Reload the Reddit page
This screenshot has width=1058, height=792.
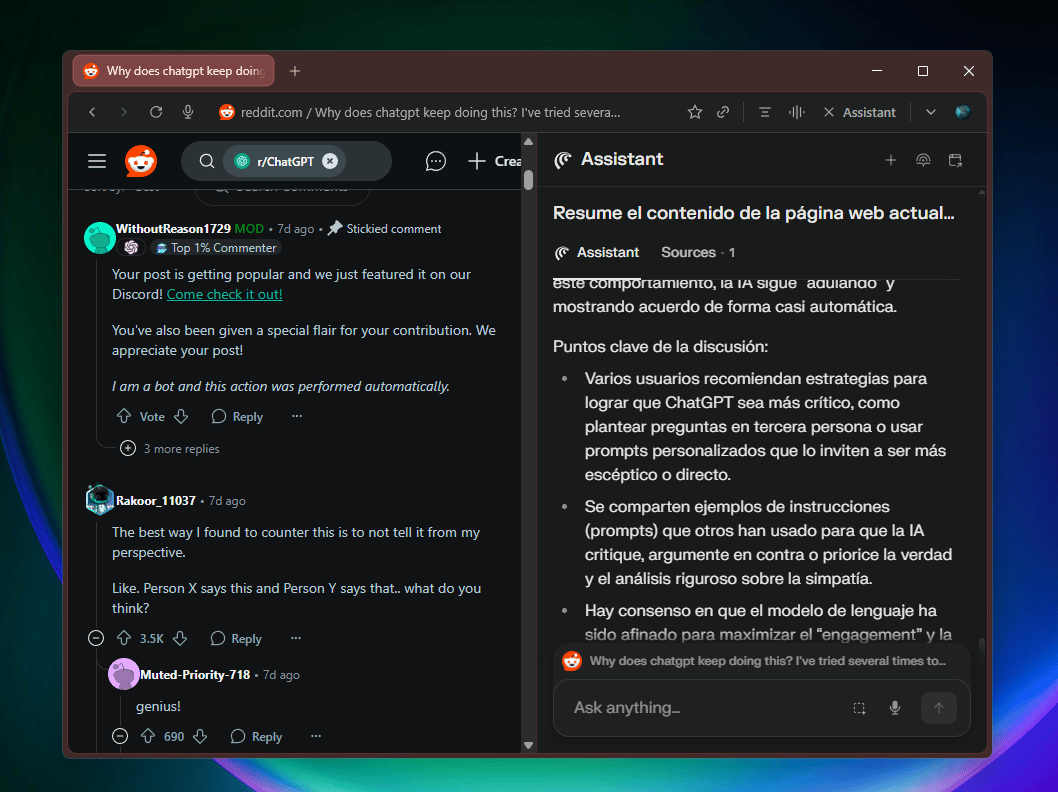(156, 112)
